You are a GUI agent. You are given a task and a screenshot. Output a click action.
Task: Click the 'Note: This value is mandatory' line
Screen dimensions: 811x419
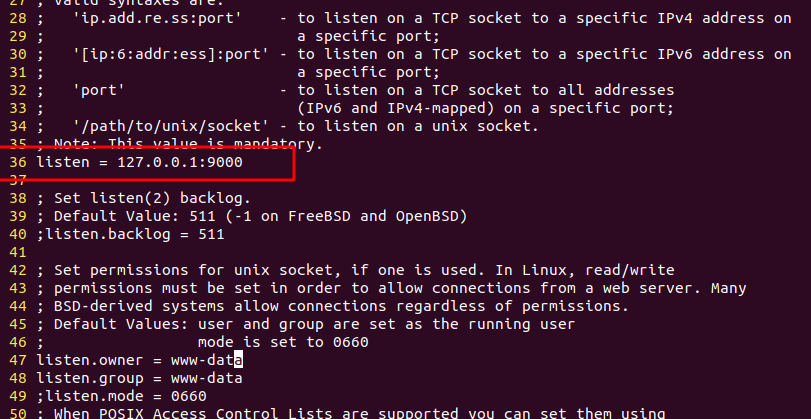point(179,144)
